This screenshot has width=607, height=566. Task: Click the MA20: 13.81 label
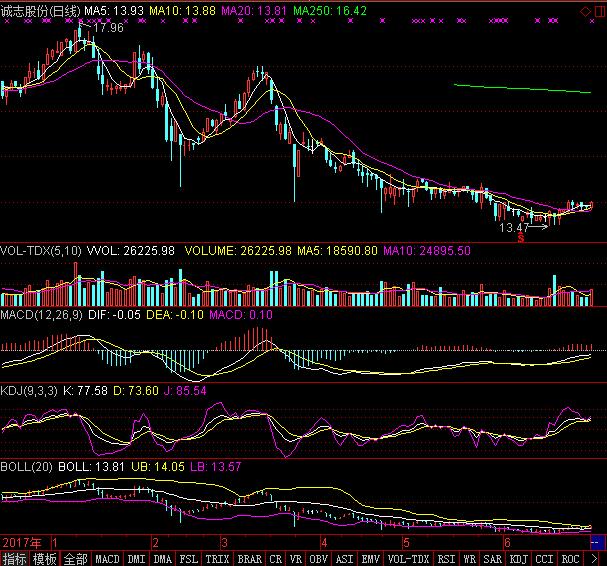pyautogui.click(x=254, y=11)
